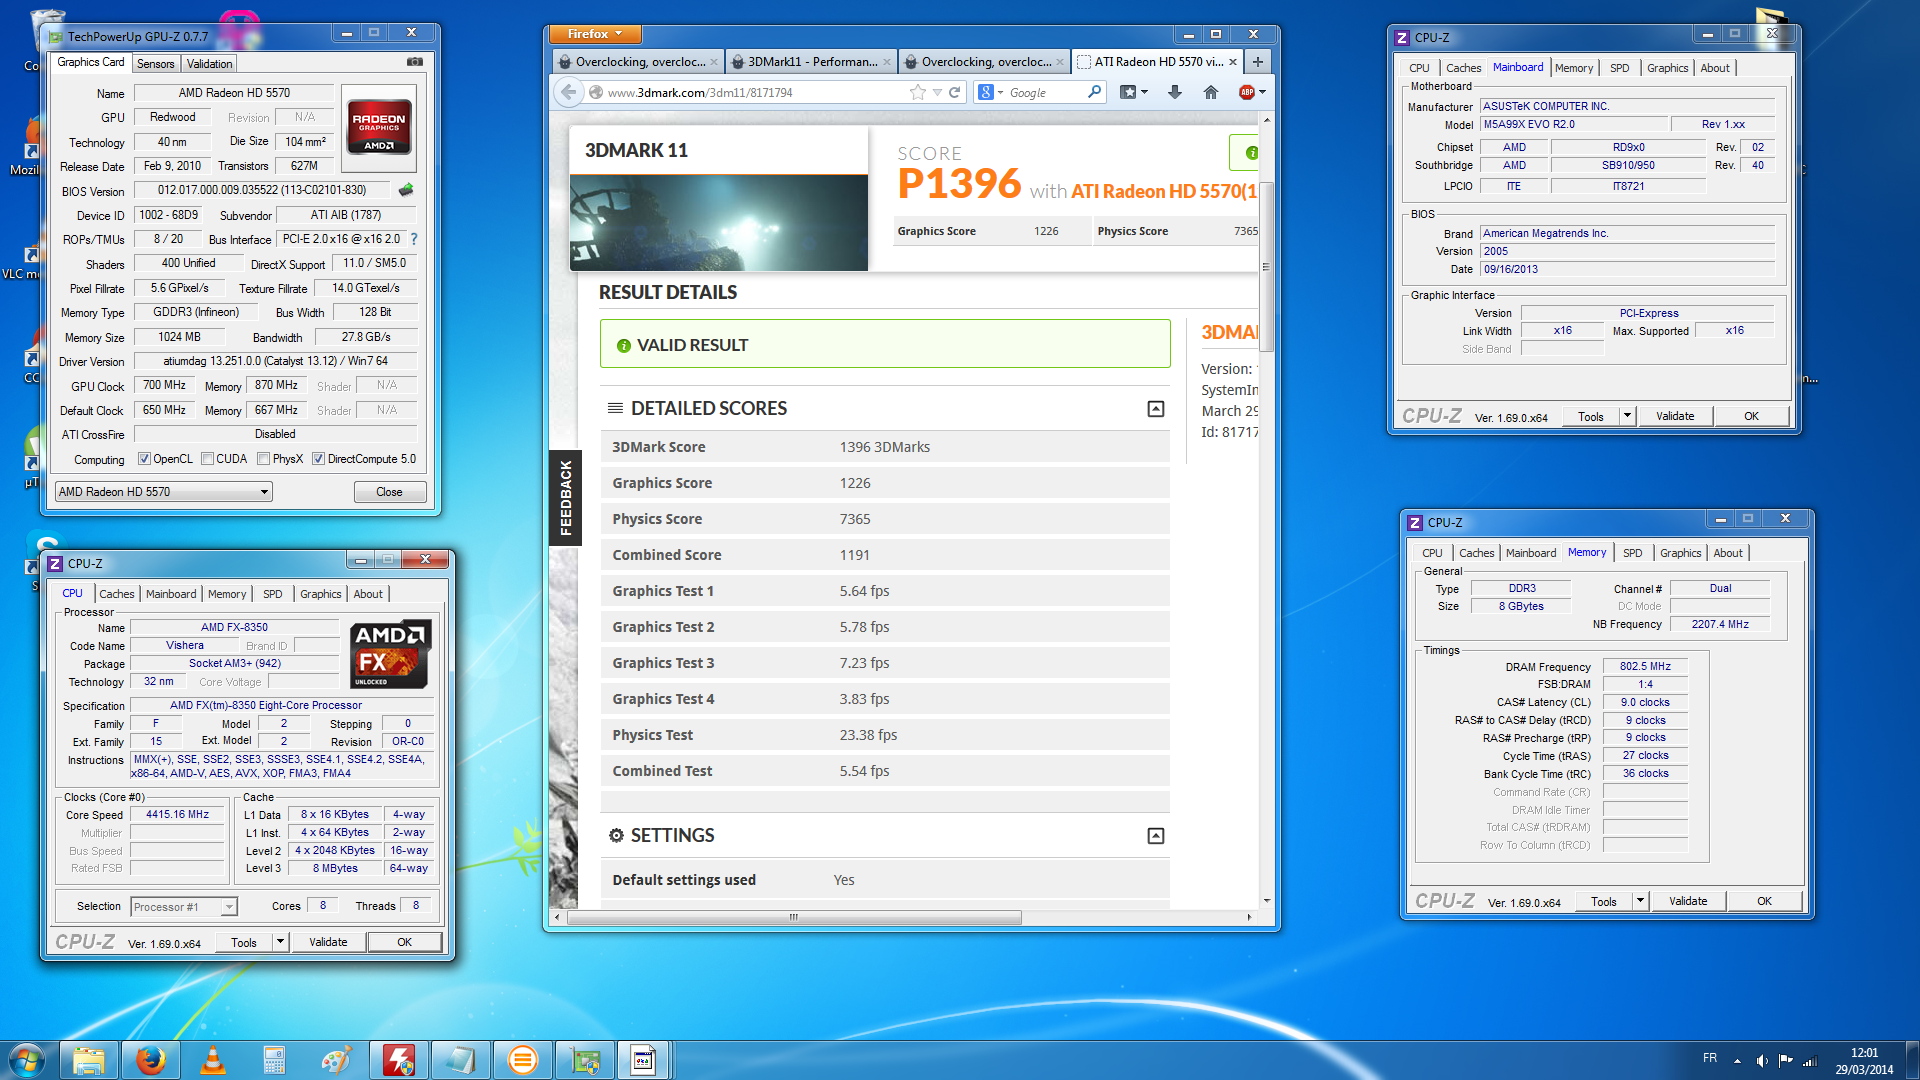This screenshot has height=1080, width=1920.
Task: Launch VLC media player from taskbar
Action: (213, 1060)
